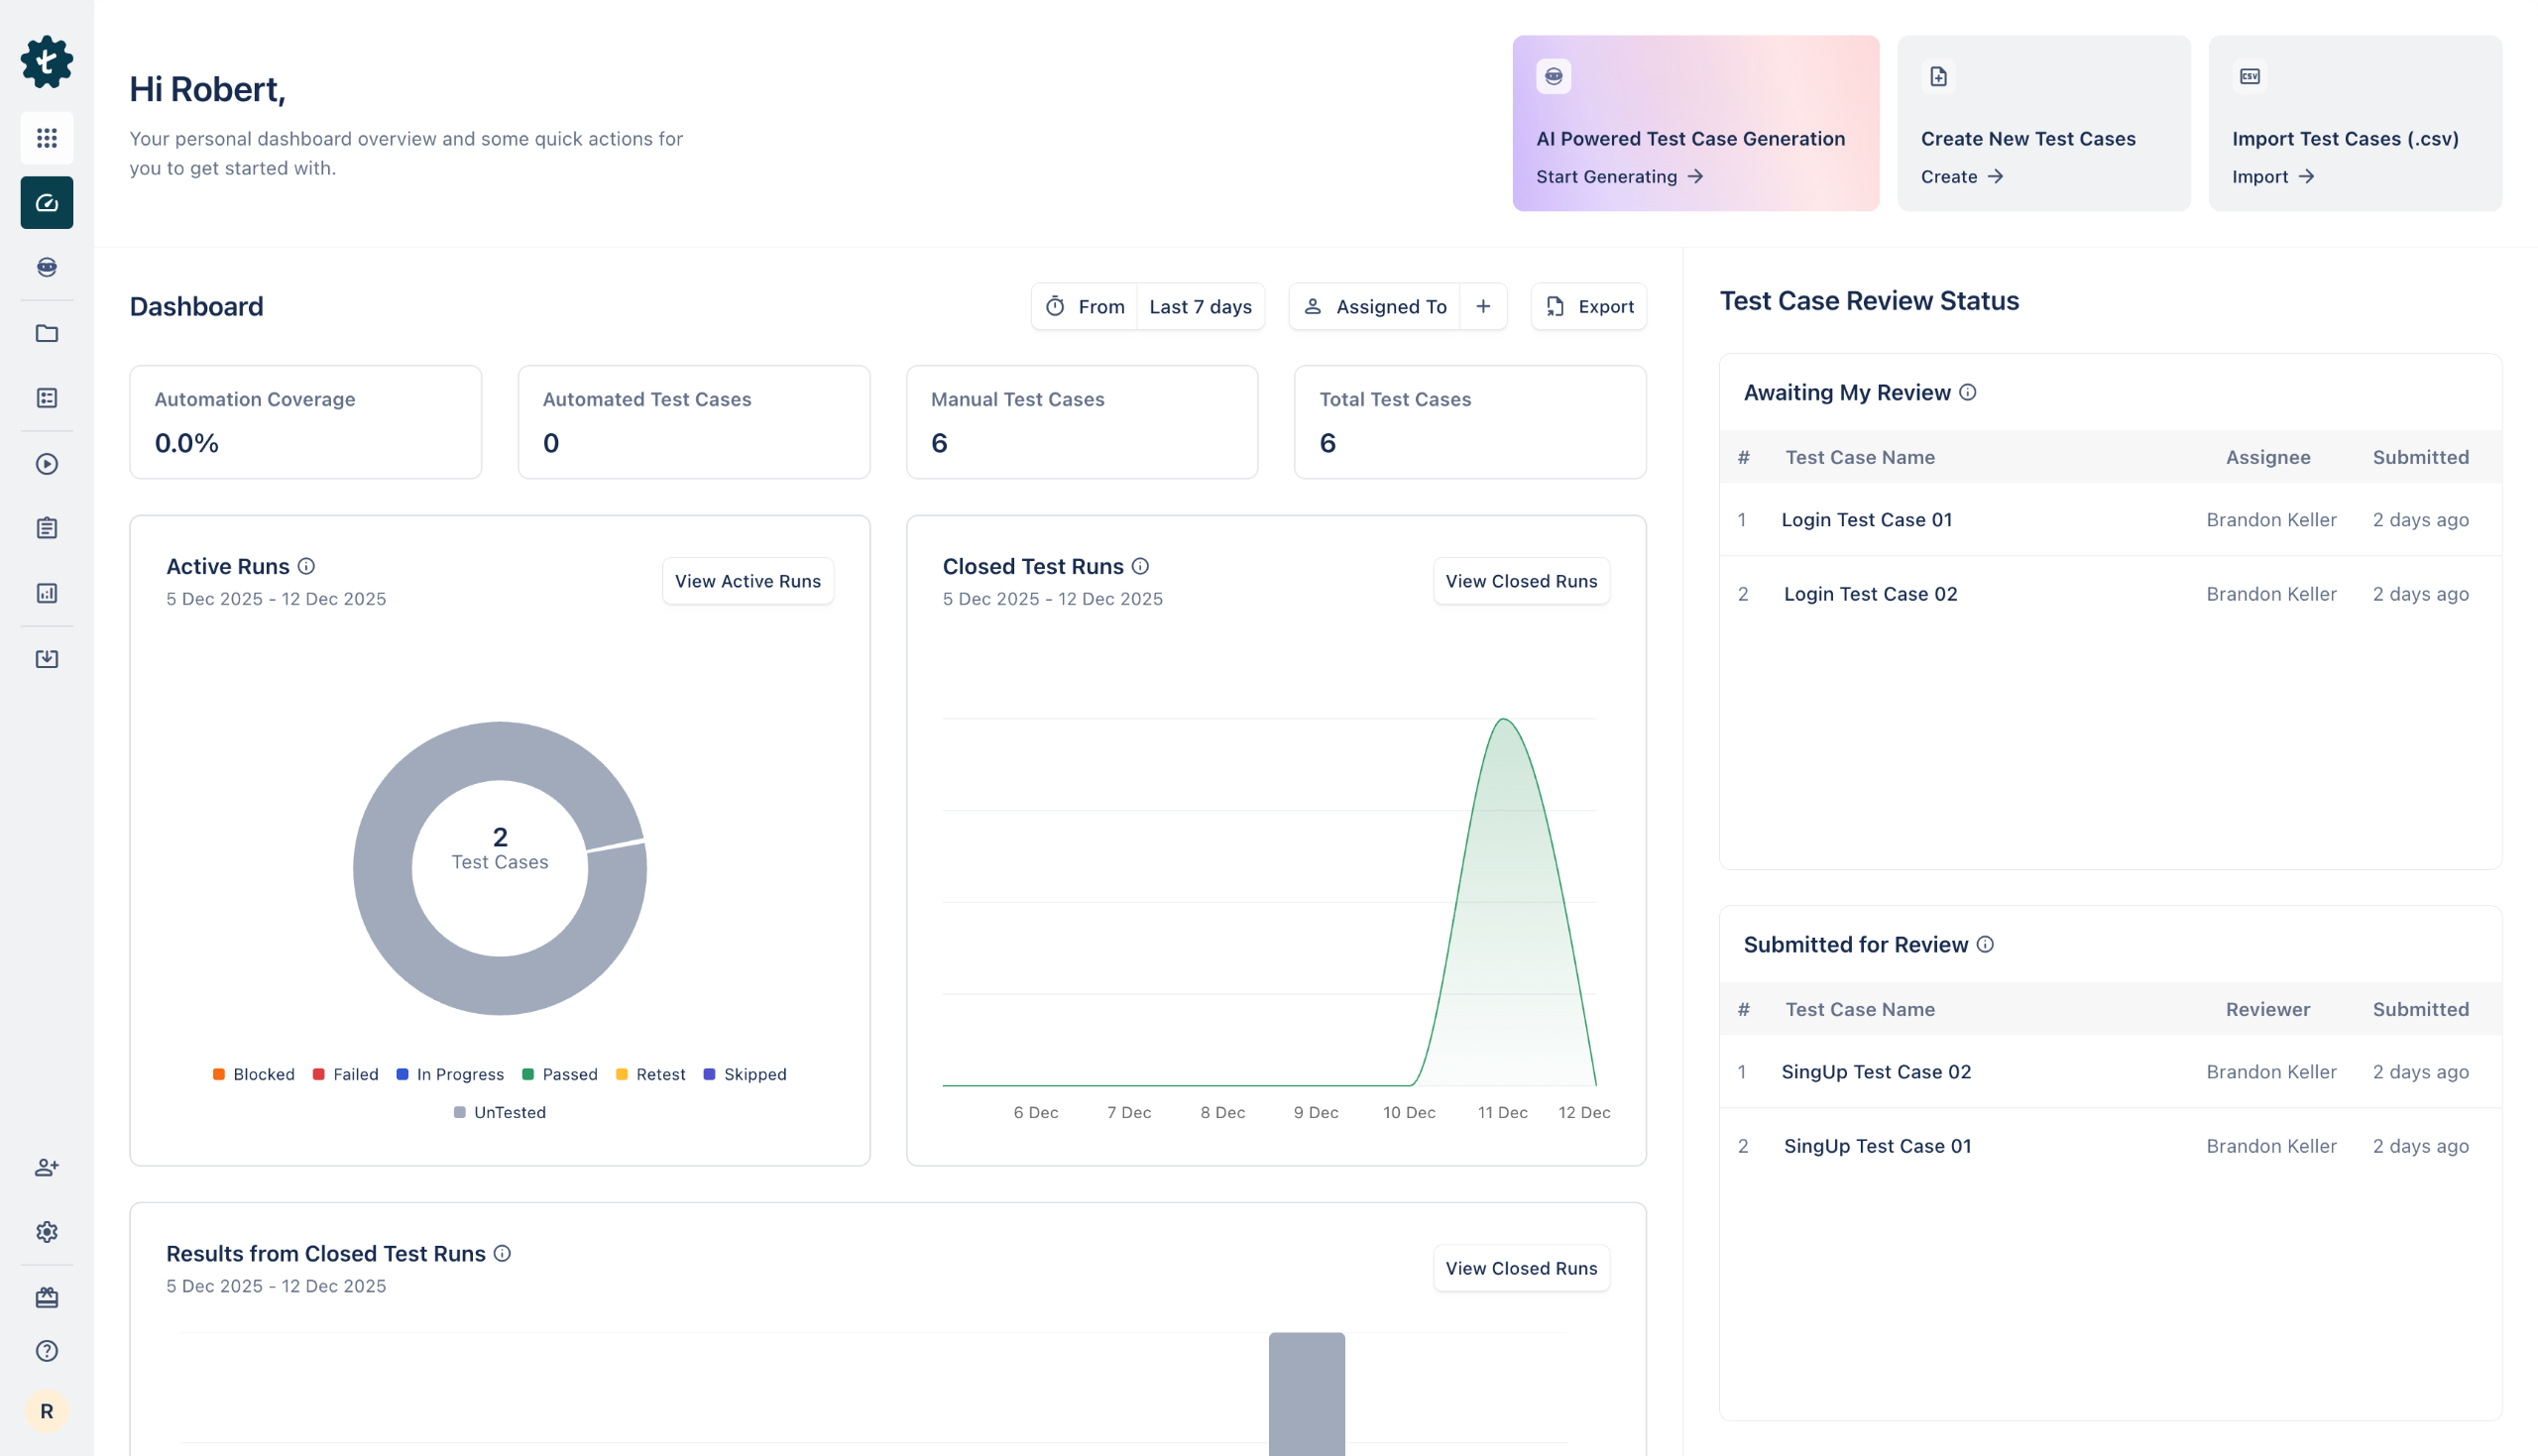Viewport: 2538px width, 1456px height.
Task: Click info icon next to Active Runs
Action: point(307,566)
